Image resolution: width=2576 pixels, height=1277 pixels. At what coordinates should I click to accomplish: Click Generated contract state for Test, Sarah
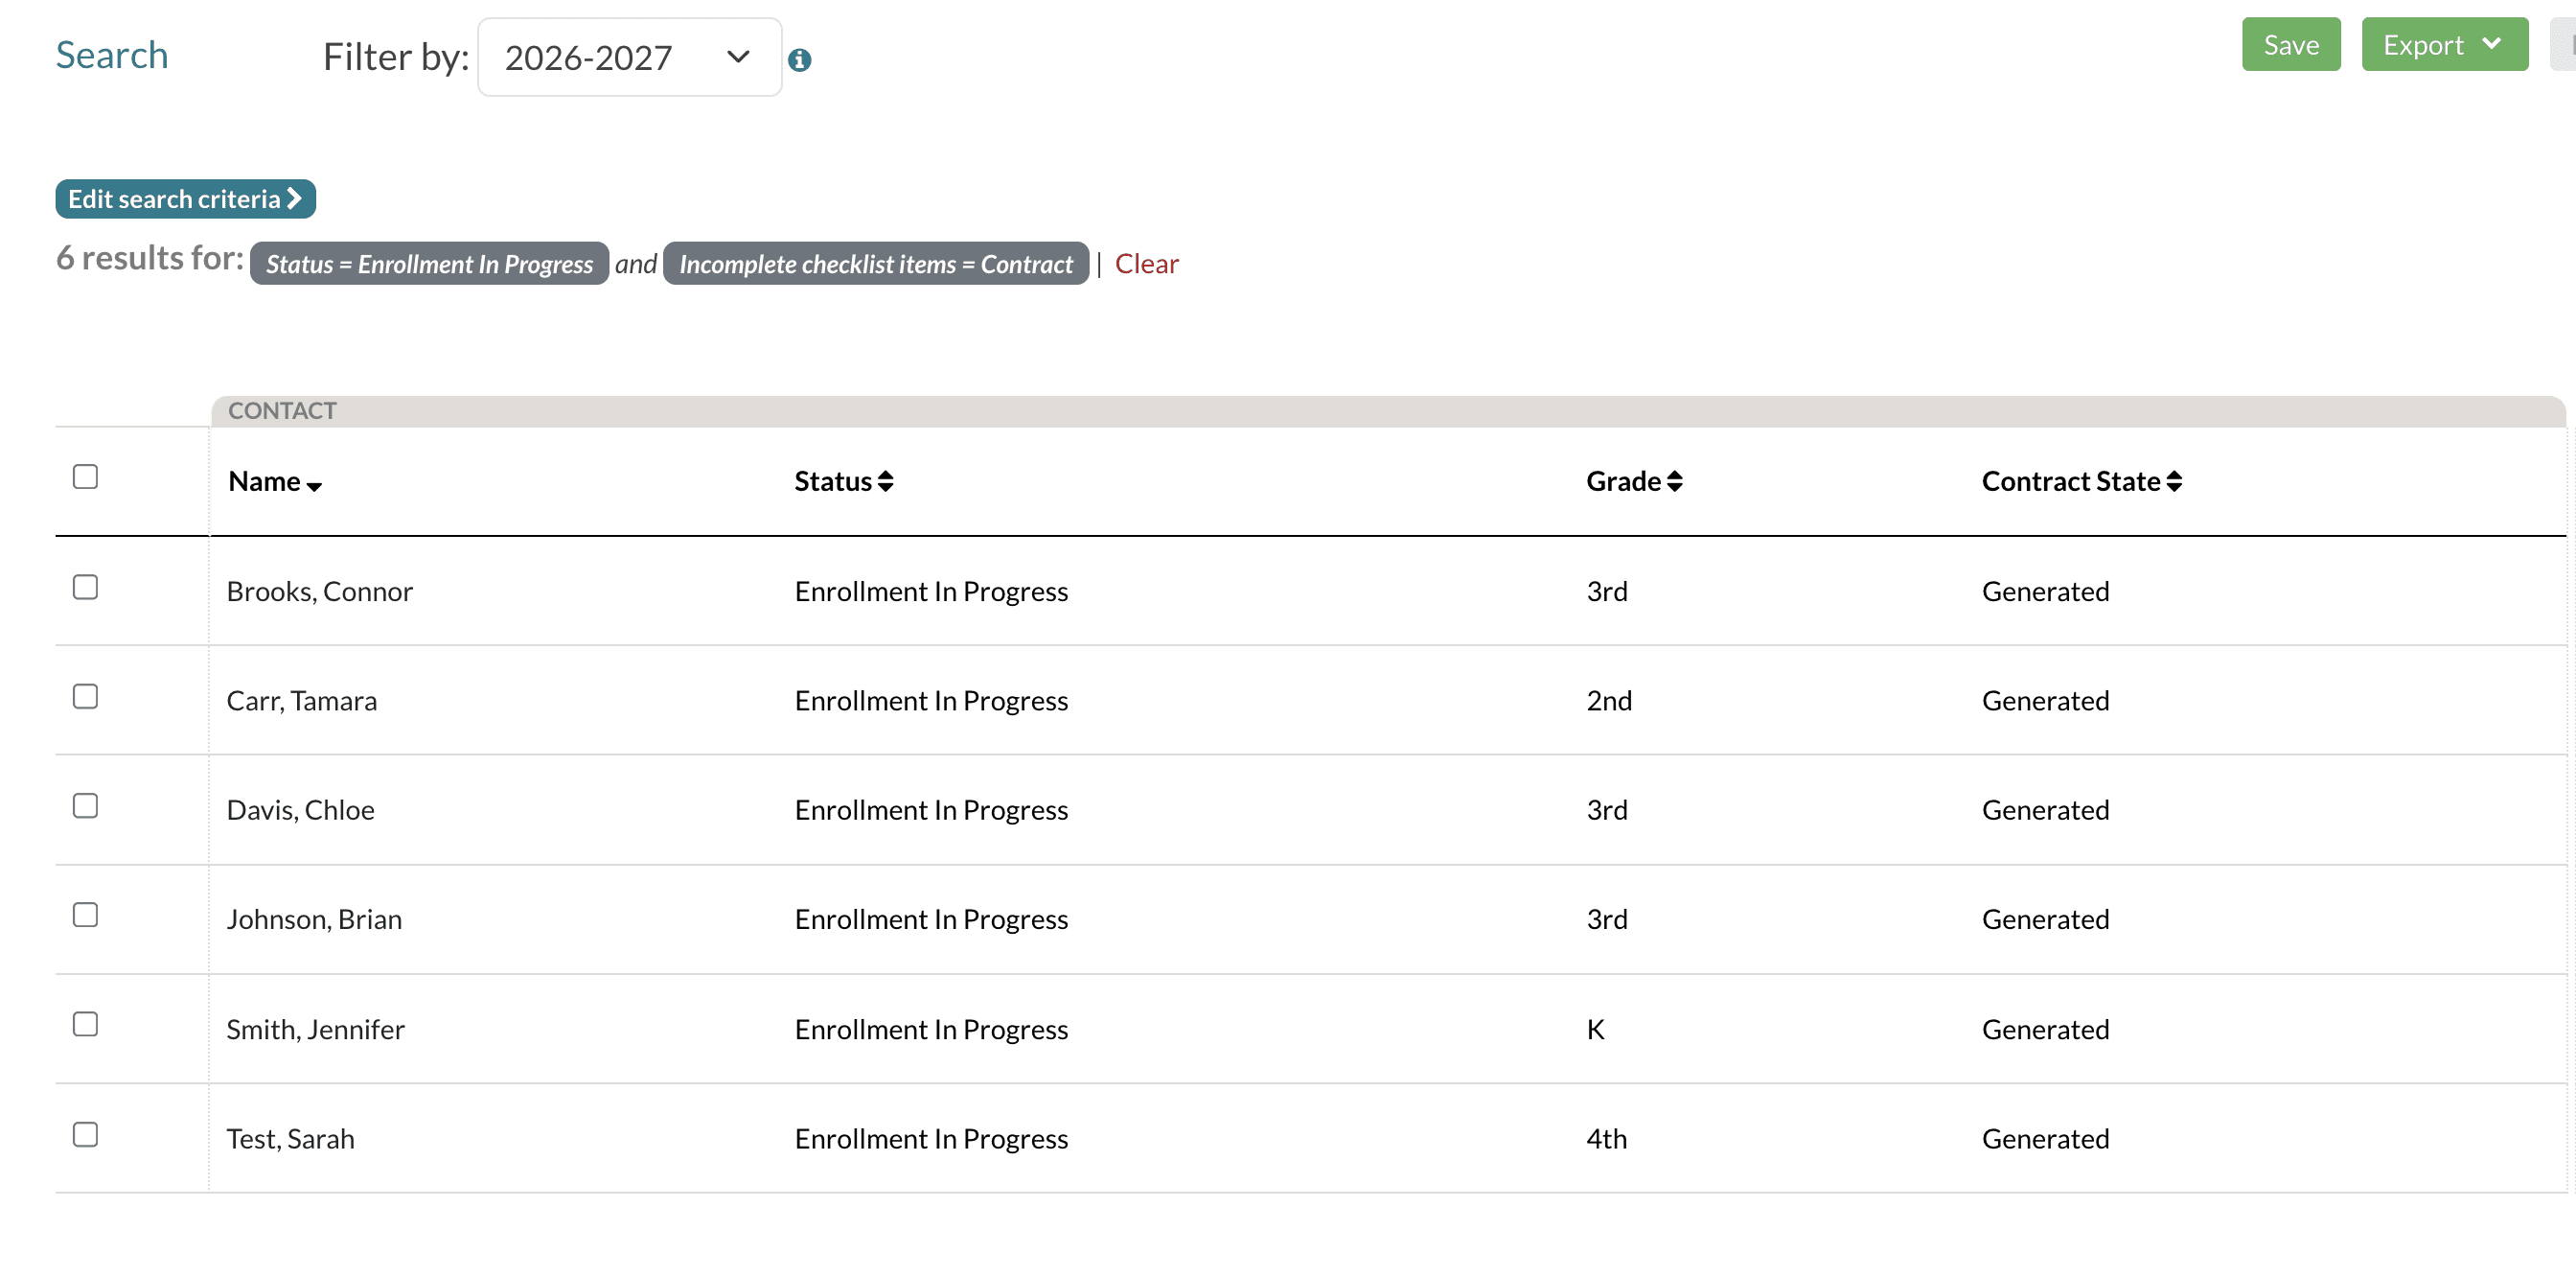(x=2045, y=1139)
